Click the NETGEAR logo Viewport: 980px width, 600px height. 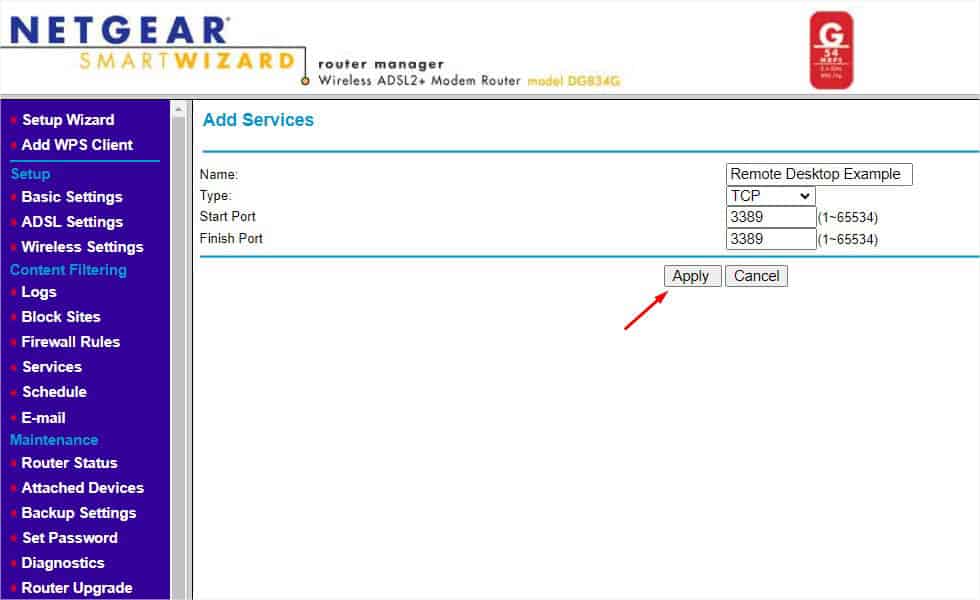(x=119, y=30)
